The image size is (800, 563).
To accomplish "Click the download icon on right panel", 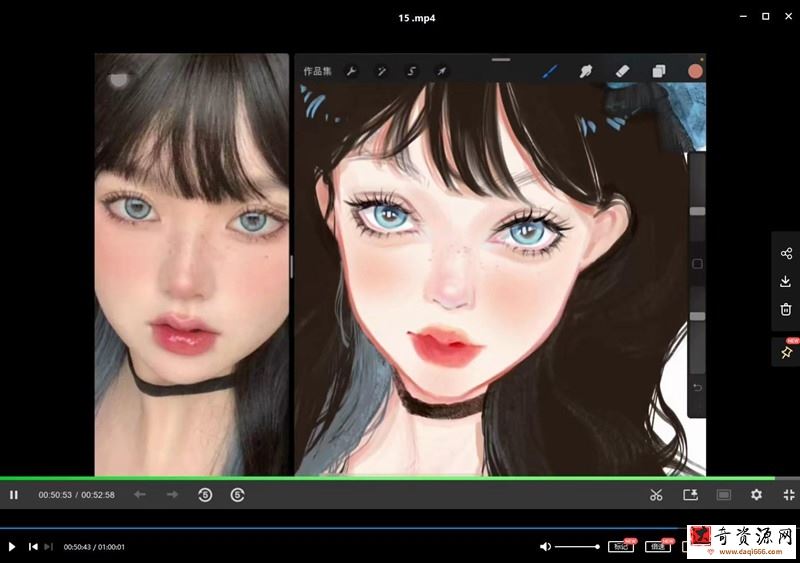I will (x=786, y=281).
